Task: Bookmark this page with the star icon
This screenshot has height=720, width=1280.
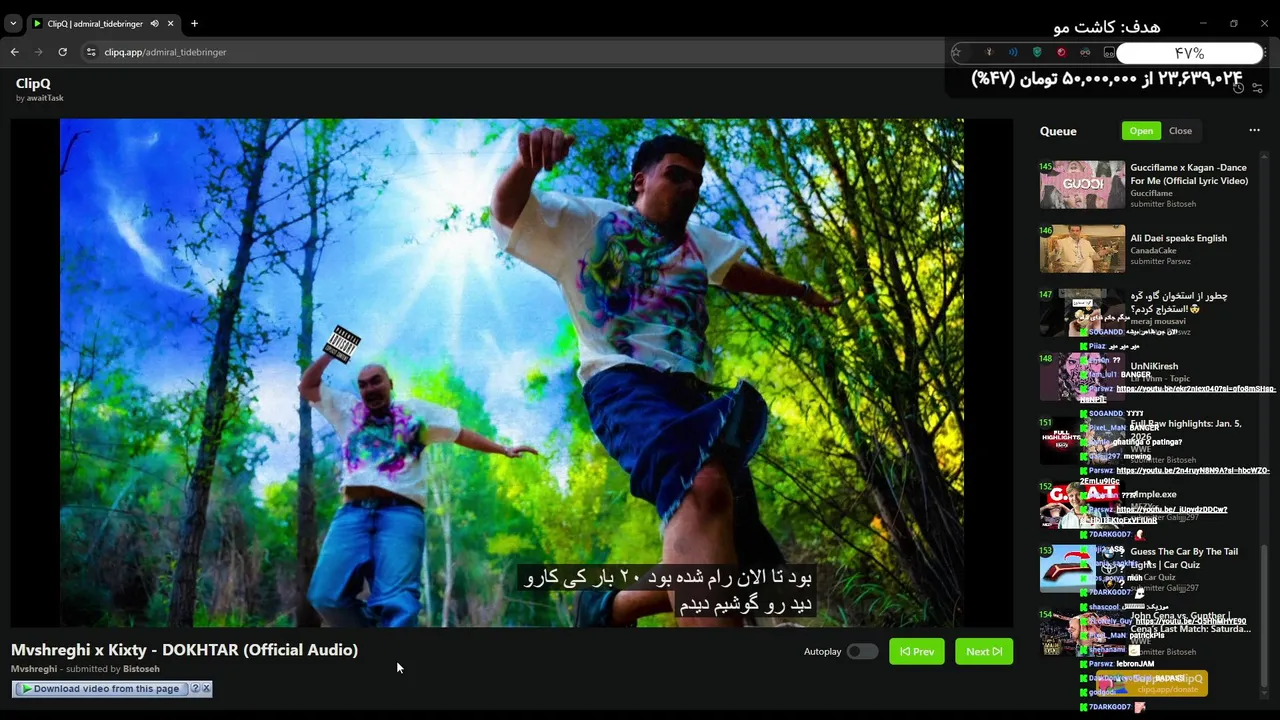Action: click(x=956, y=52)
